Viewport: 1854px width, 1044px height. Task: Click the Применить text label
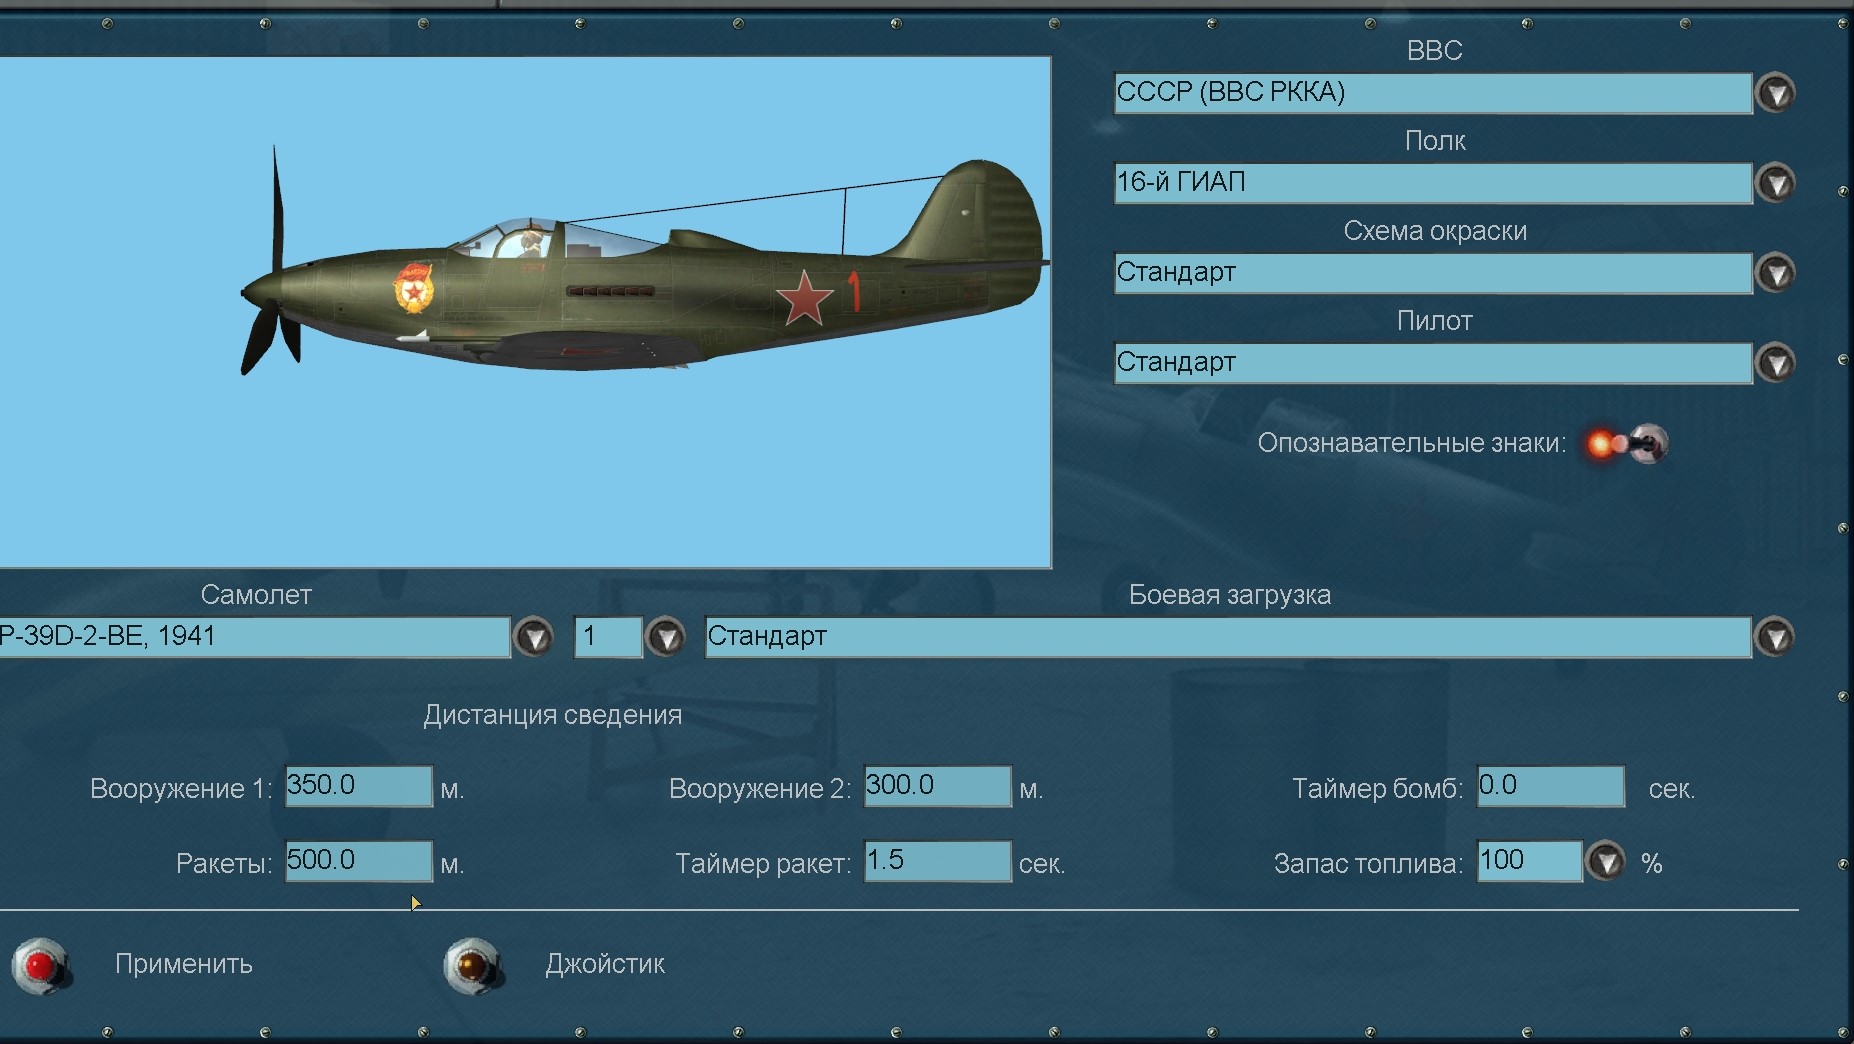point(183,964)
